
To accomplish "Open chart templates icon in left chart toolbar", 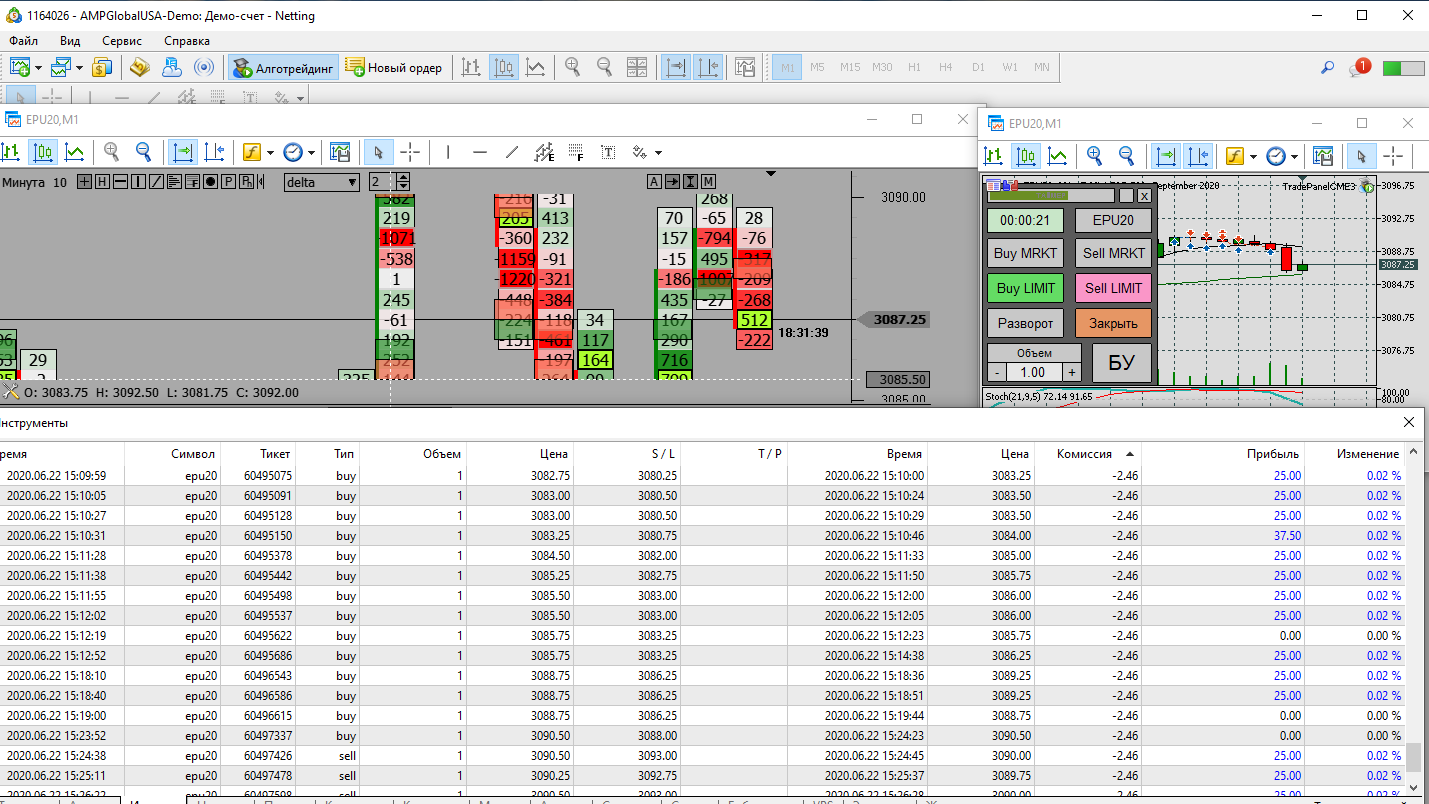I will click(340, 153).
